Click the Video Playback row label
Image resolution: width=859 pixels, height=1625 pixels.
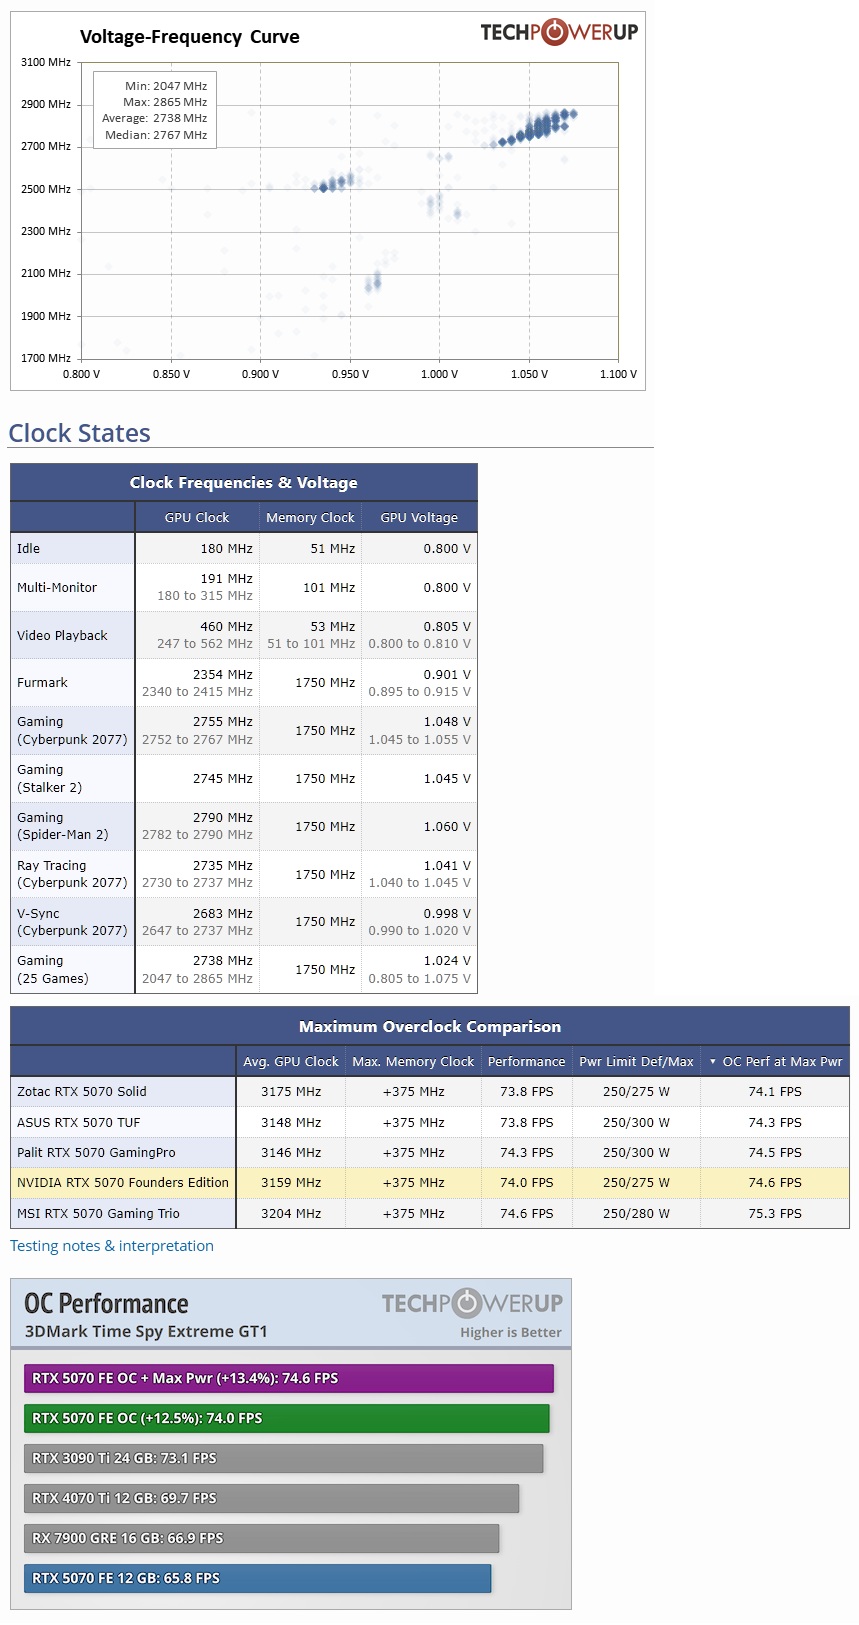tap(62, 635)
